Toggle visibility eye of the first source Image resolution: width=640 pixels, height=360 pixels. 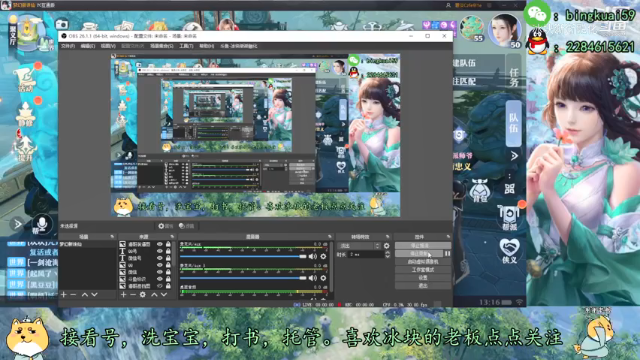pyautogui.click(x=160, y=244)
